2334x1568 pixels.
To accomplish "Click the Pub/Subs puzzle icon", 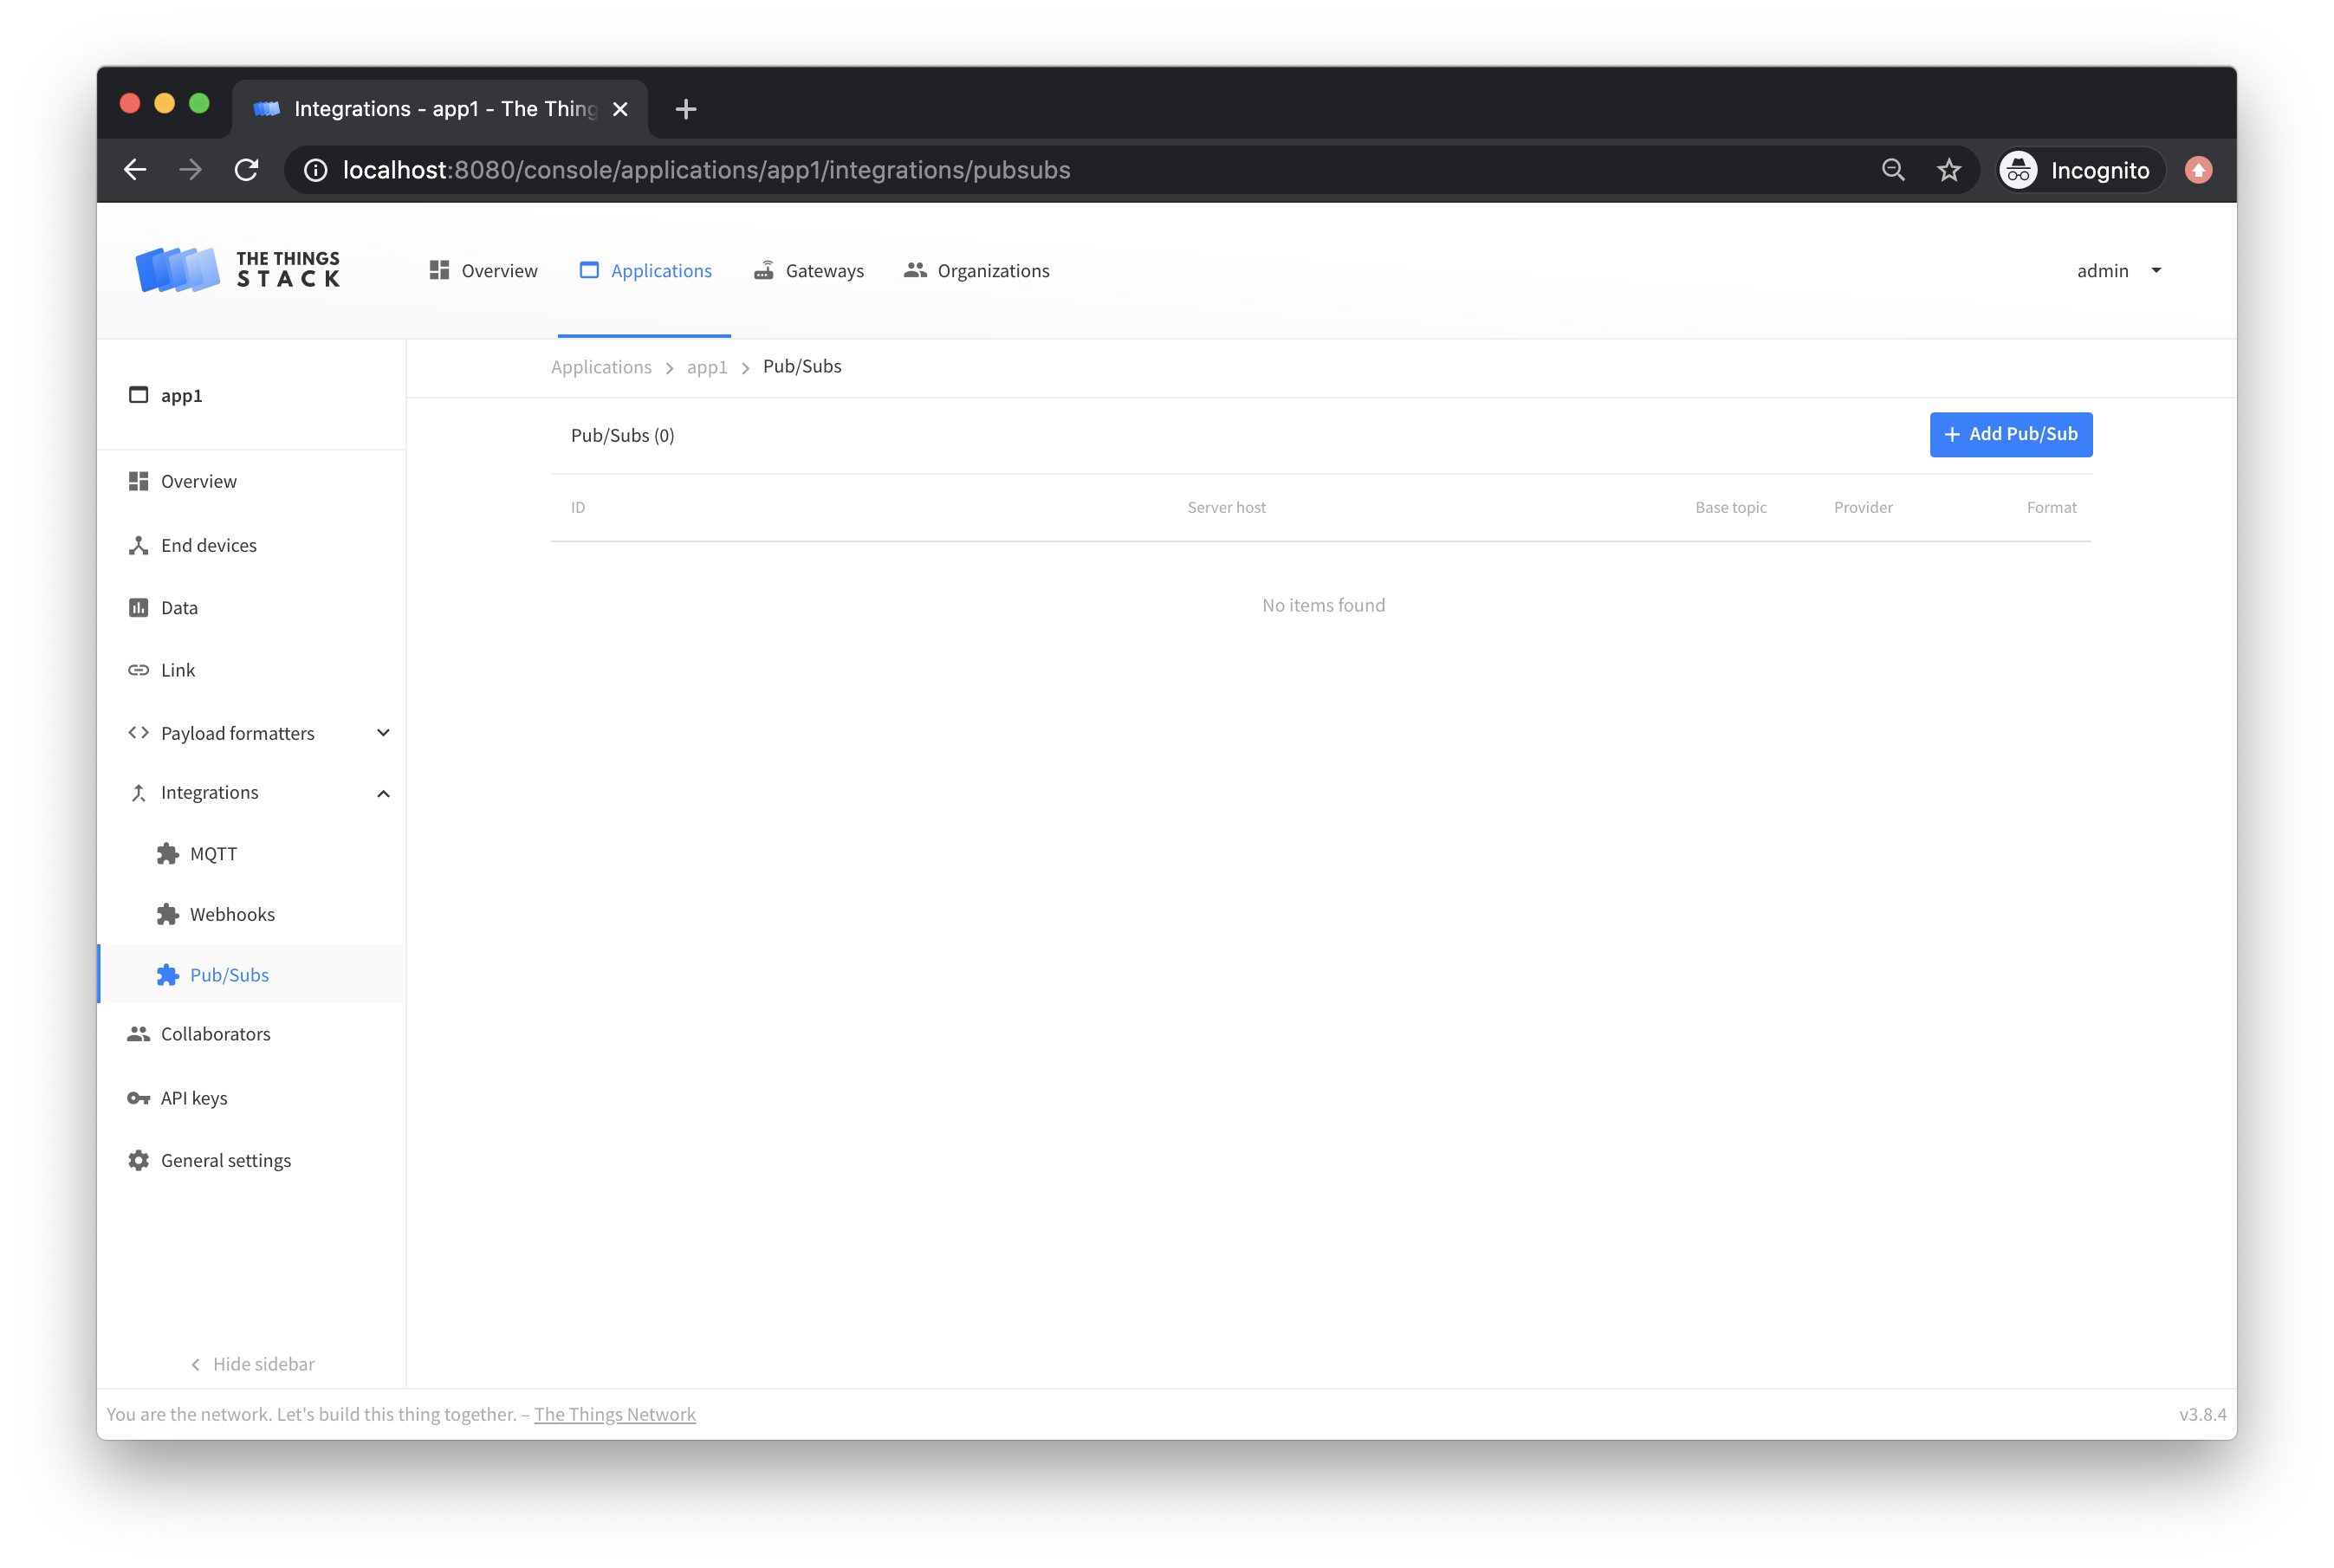I will [166, 974].
